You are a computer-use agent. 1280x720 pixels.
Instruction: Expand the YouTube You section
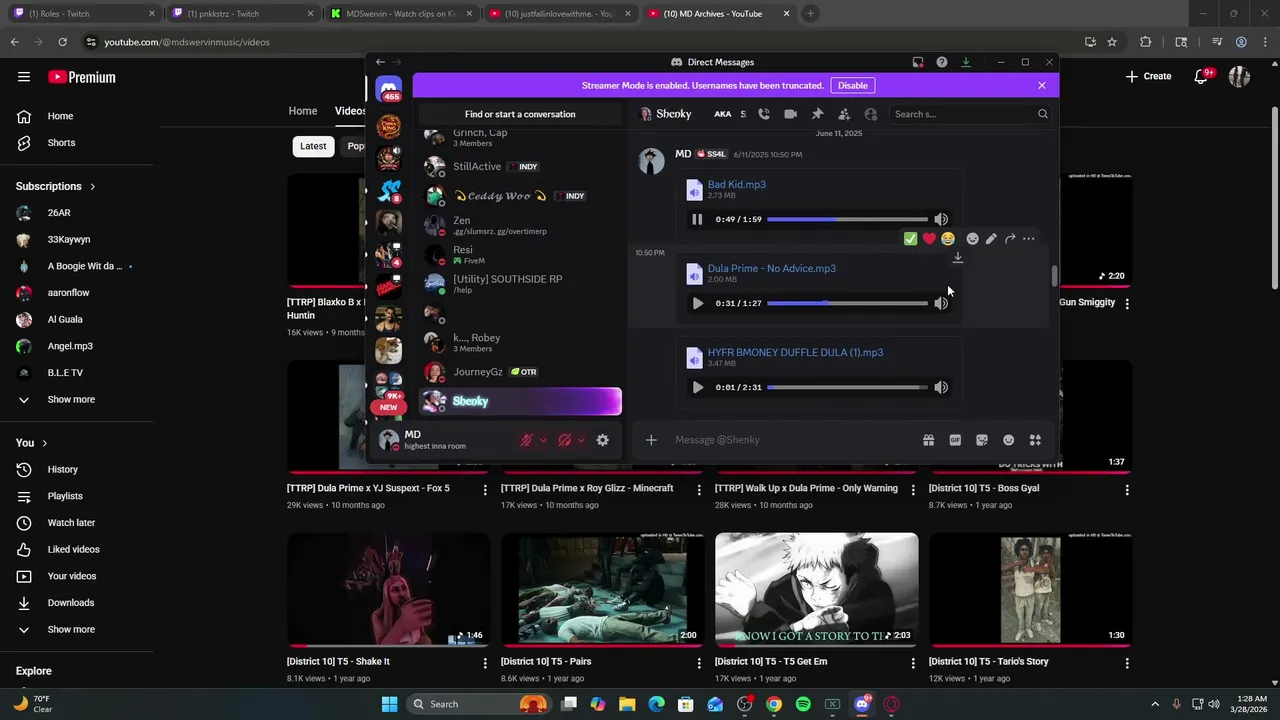[32, 443]
